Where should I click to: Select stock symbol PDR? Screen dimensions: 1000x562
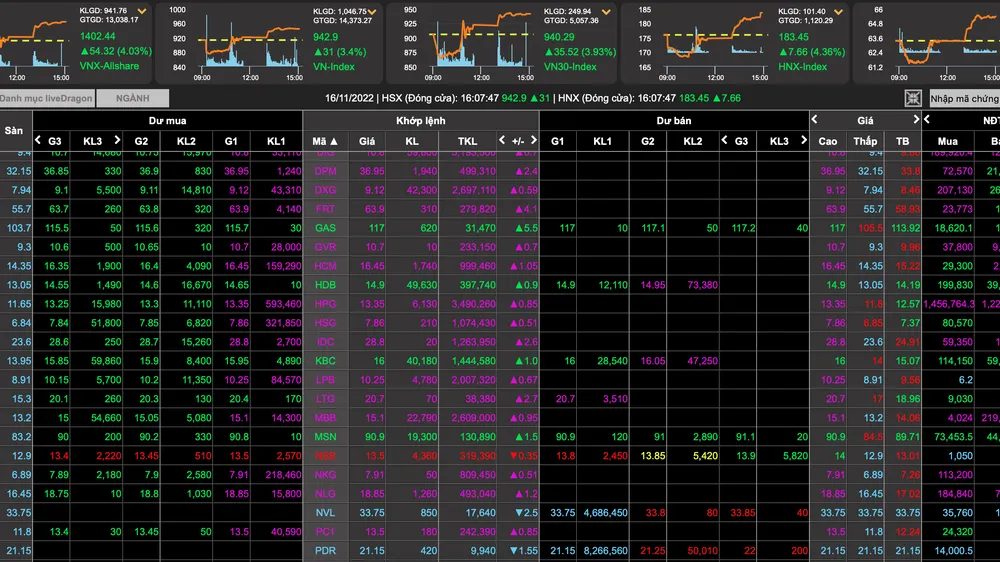pyautogui.click(x=325, y=551)
